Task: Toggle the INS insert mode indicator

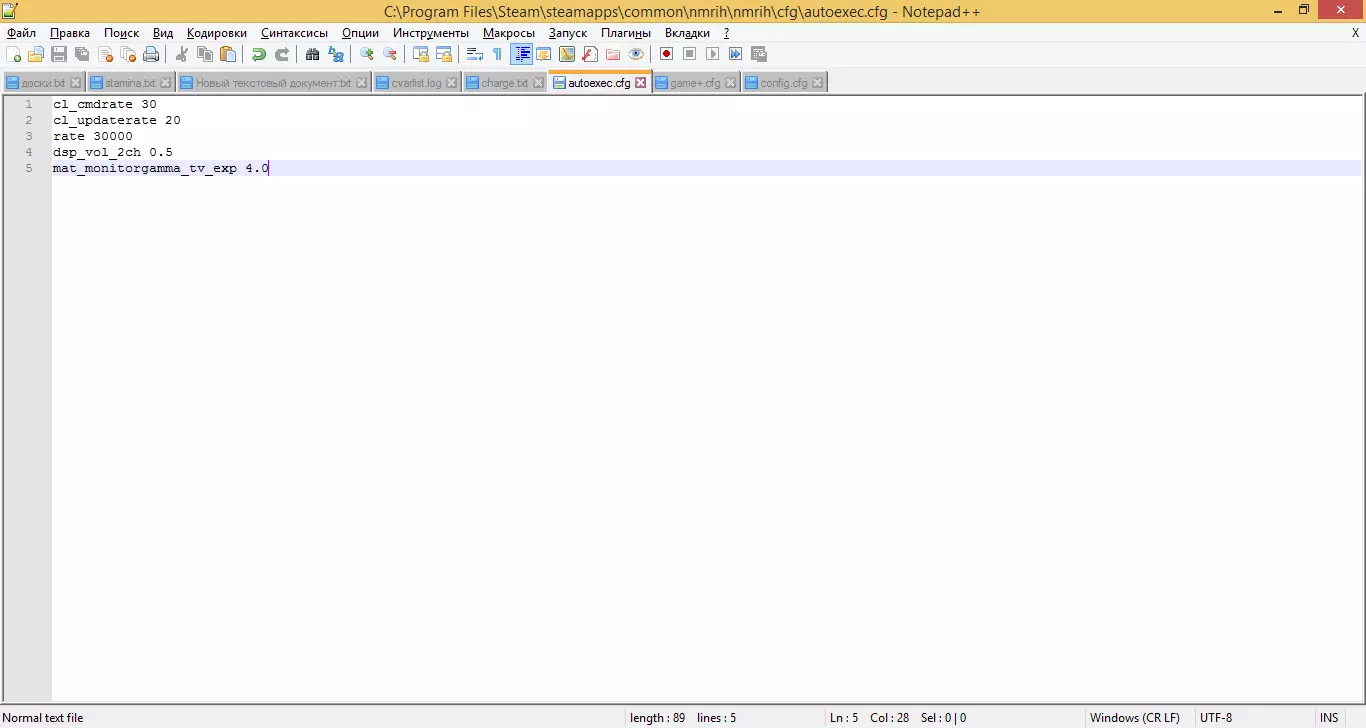Action: (x=1329, y=718)
